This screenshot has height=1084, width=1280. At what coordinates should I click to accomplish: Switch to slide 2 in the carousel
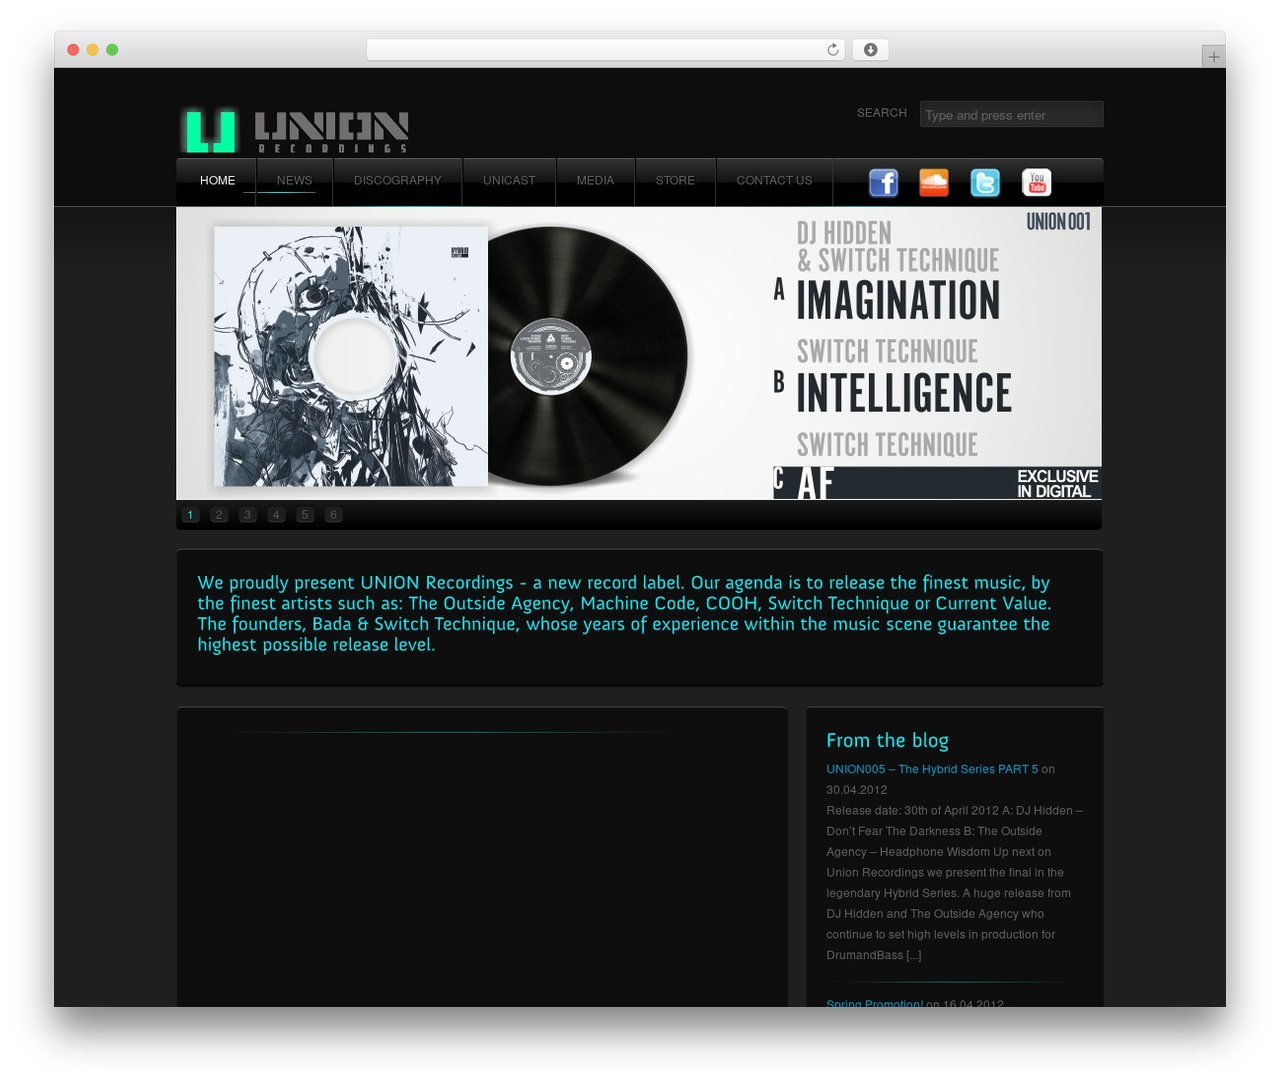pyautogui.click(x=219, y=515)
